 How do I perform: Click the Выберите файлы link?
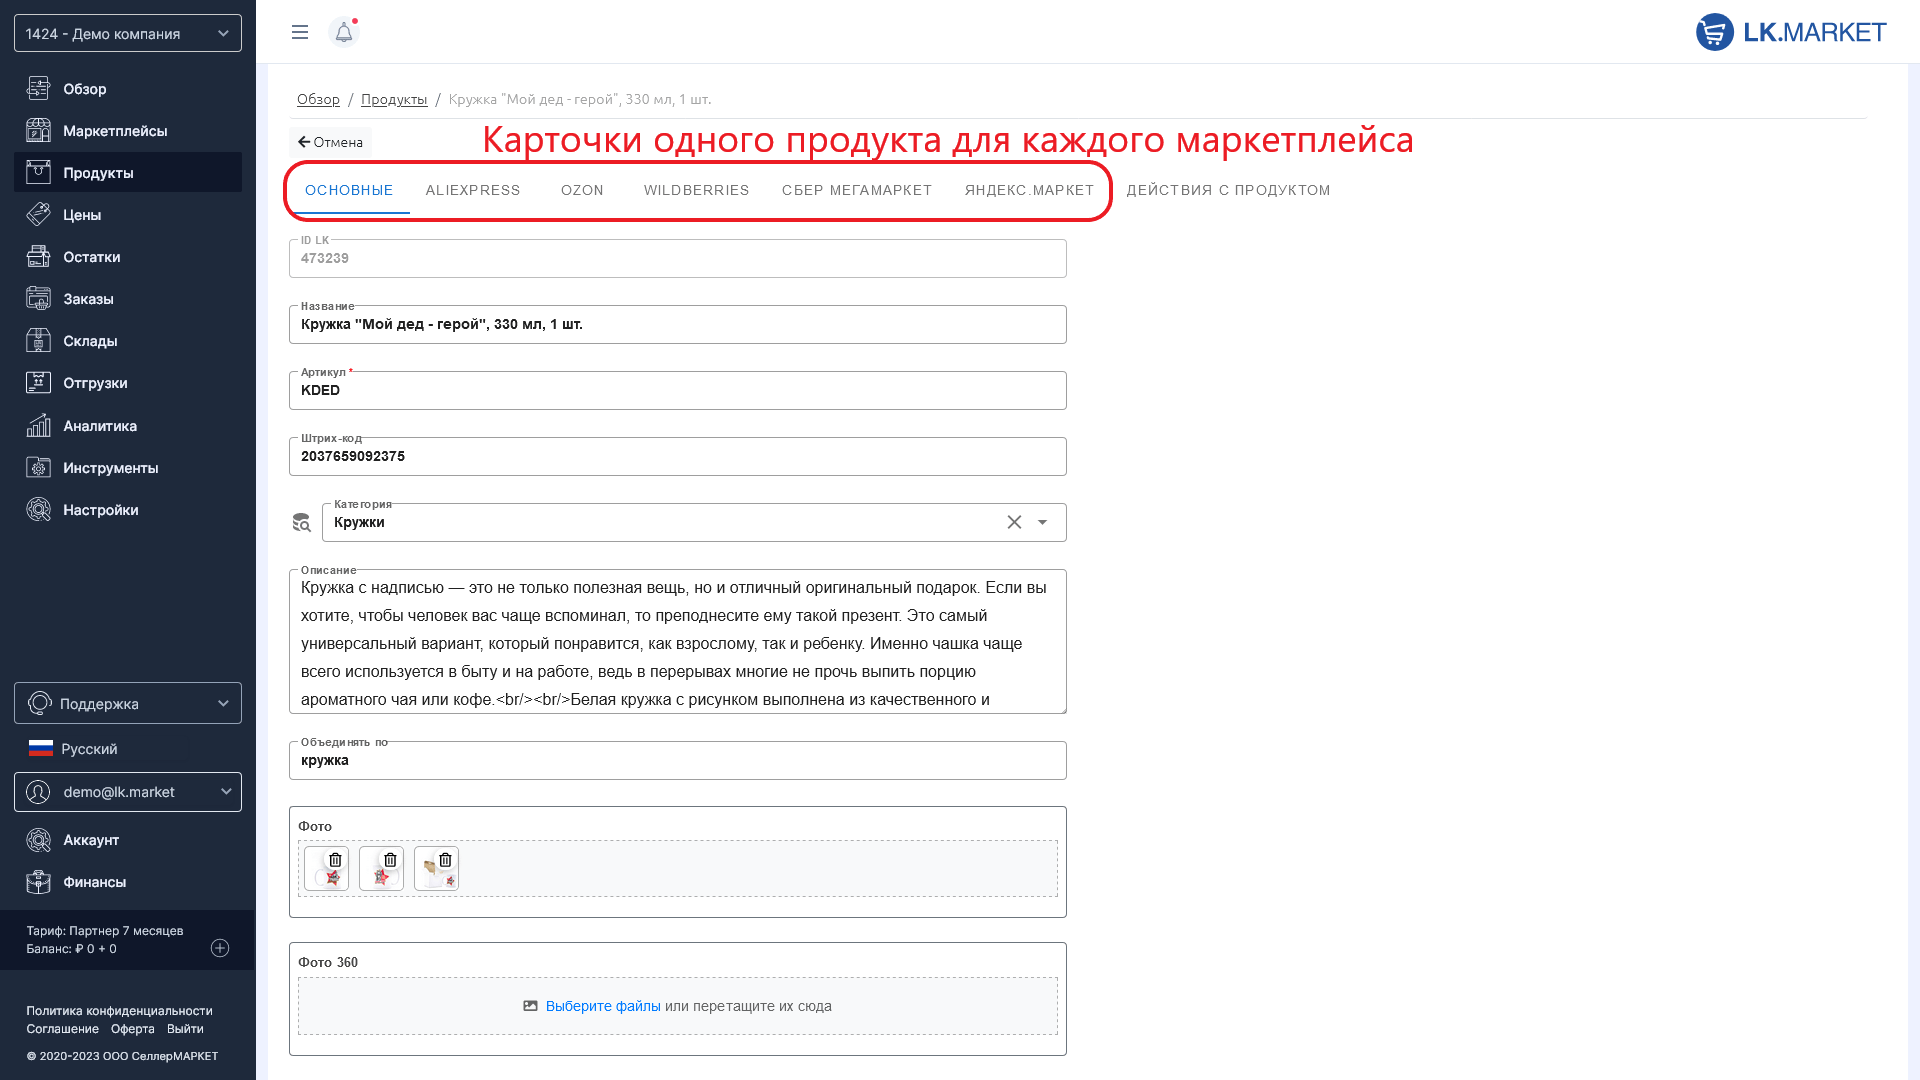click(x=603, y=1006)
